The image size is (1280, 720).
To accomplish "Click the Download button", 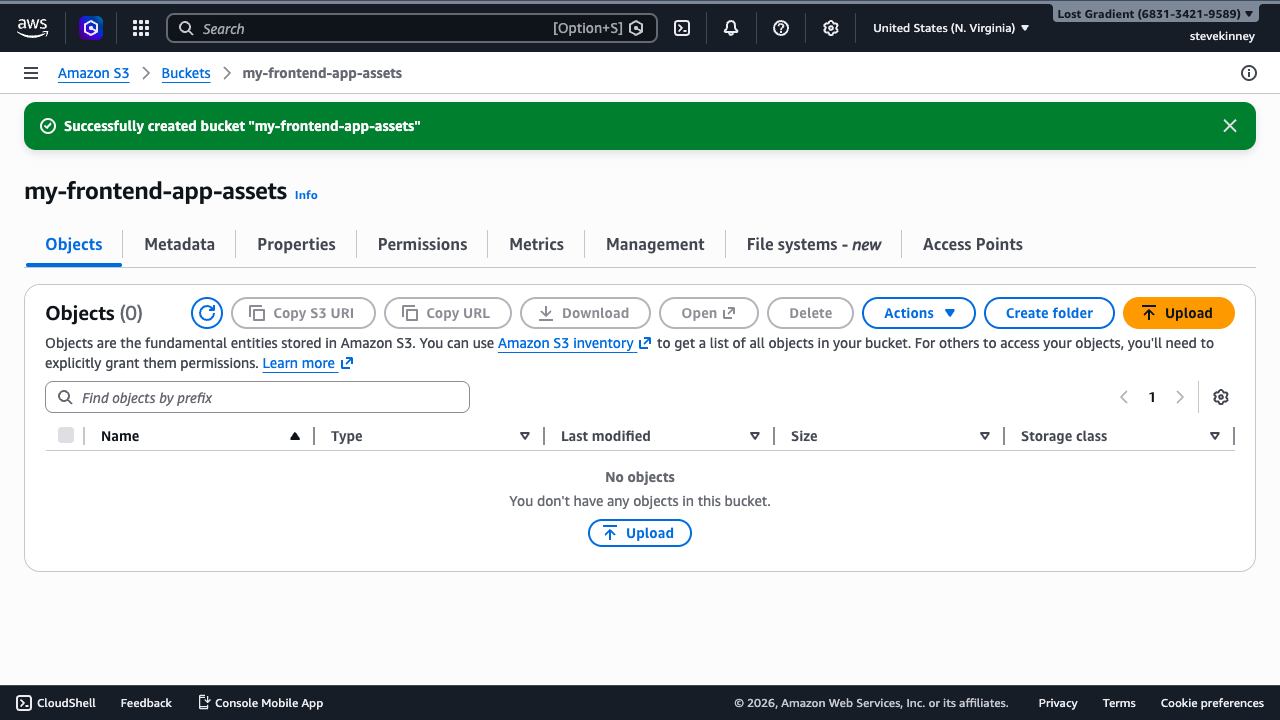I will (585, 313).
